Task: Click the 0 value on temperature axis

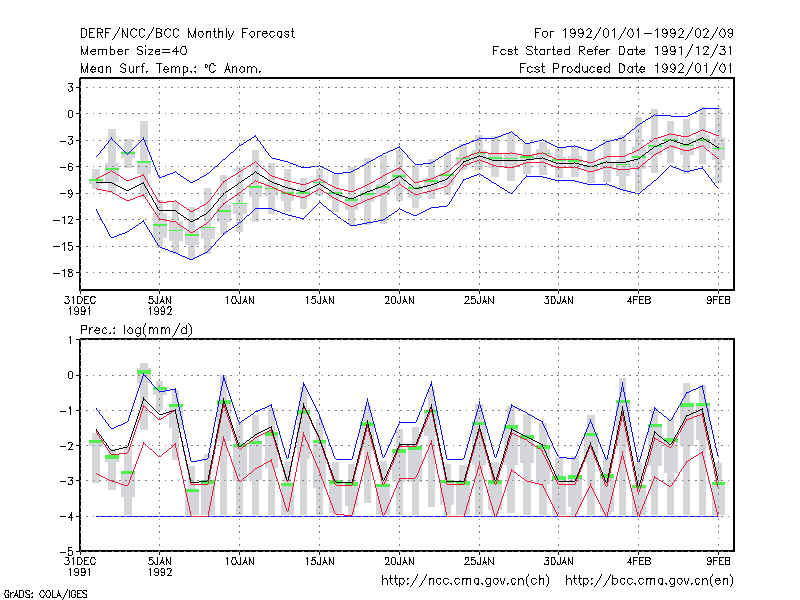Action: [x=70, y=114]
